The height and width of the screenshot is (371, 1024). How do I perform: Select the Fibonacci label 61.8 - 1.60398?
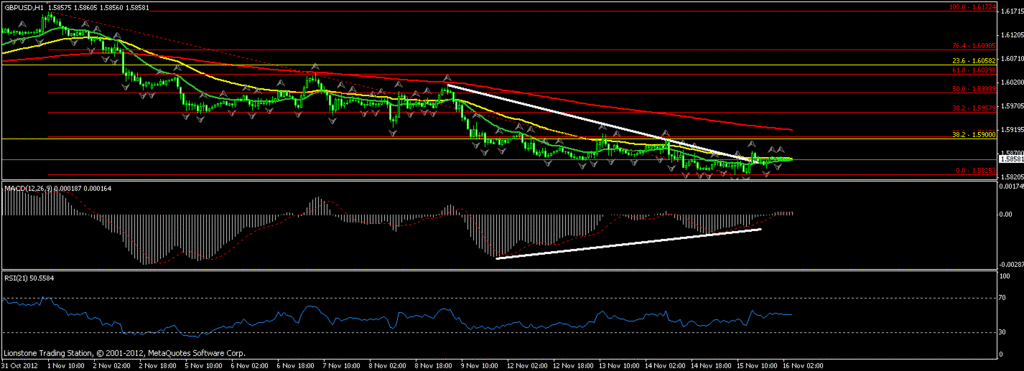point(973,69)
